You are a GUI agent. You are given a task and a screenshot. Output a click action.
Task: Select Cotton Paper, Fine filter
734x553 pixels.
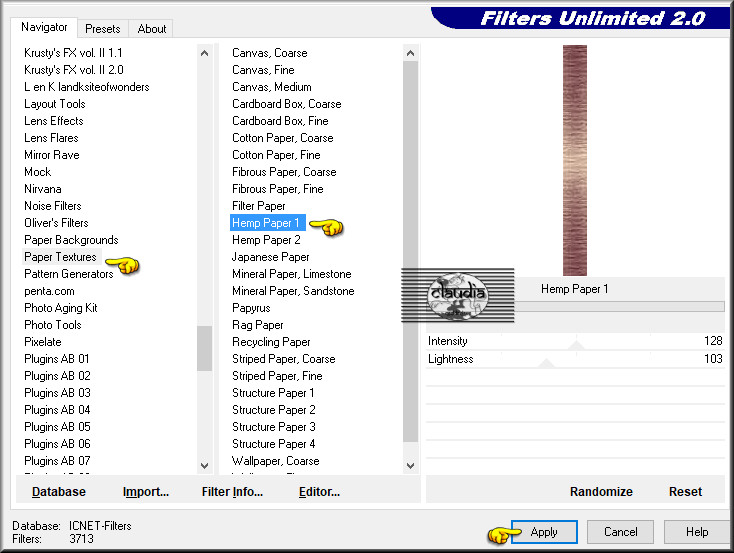click(276, 155)
